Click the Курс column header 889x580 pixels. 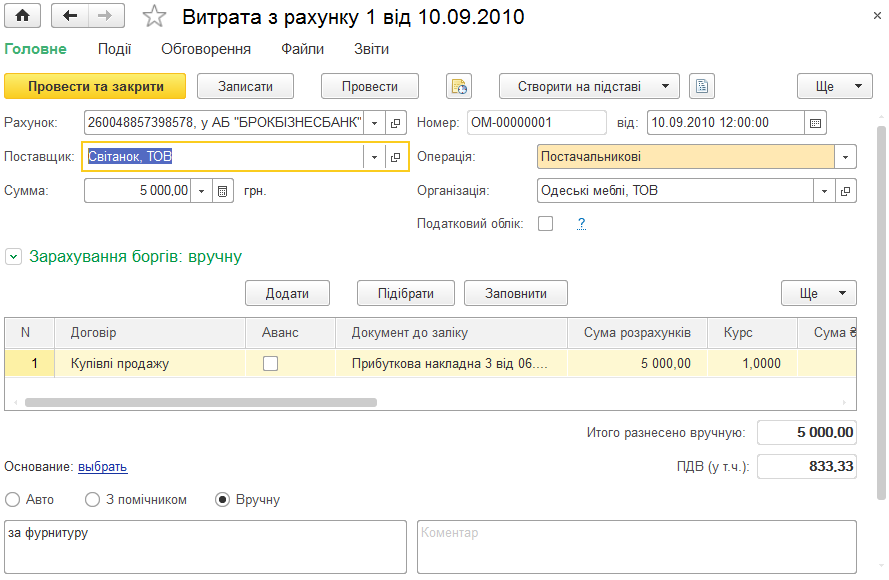(753, 333)
